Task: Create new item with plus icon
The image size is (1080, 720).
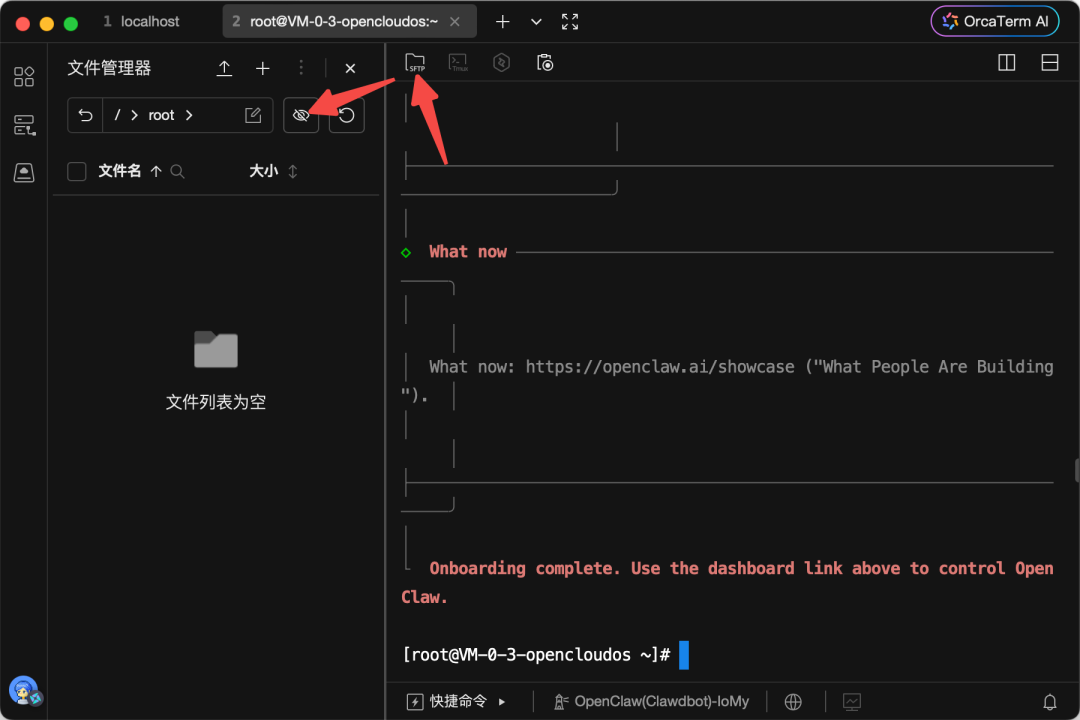Action: (262, 68)
